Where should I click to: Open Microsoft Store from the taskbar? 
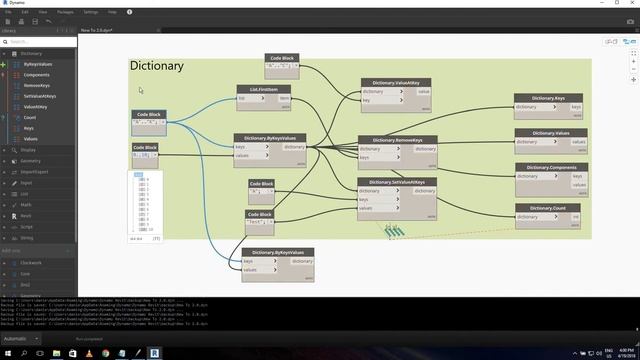tap(73, 353)
